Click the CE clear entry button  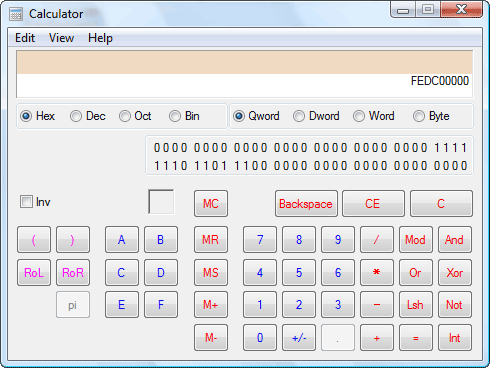[x=373, y=204]
